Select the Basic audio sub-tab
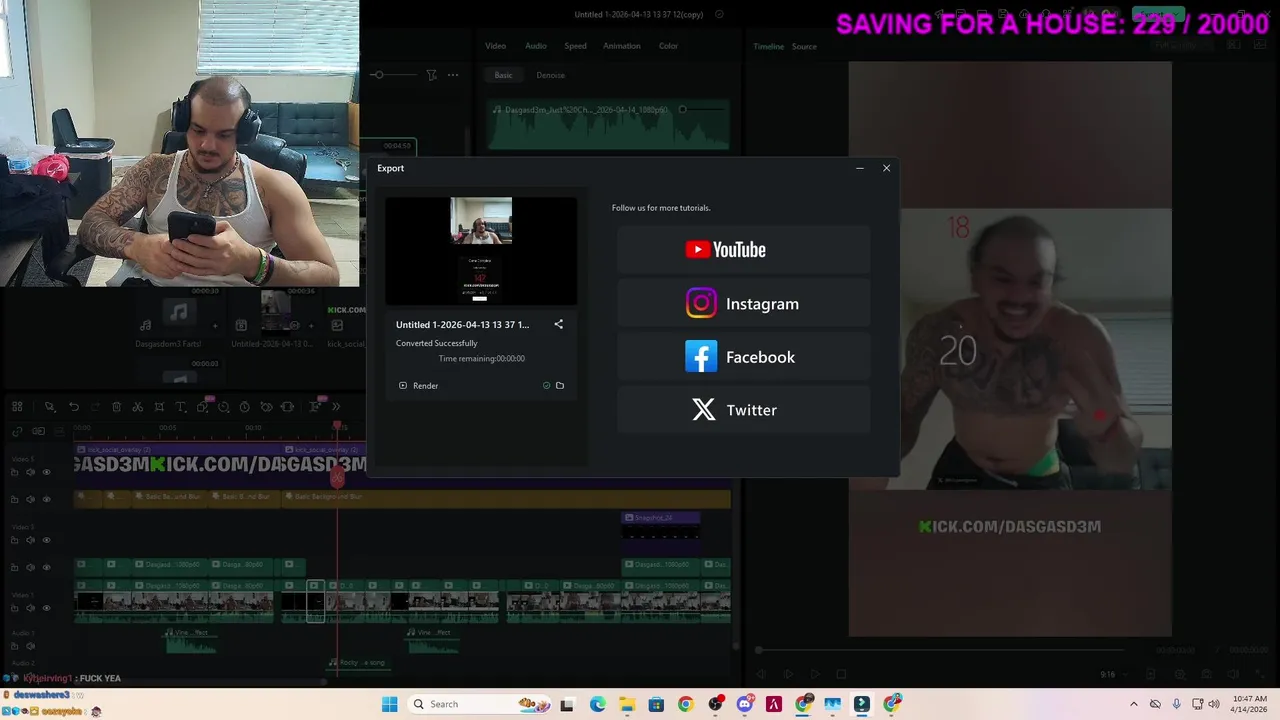The image size is (1280, 720). coord(503,75)
